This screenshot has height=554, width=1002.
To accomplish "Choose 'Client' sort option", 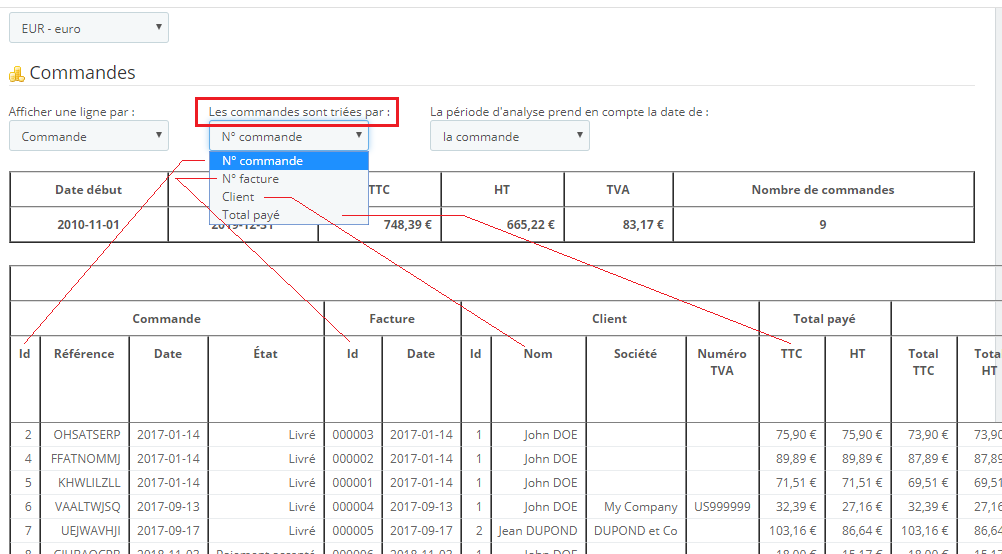I will click(289, 197).
